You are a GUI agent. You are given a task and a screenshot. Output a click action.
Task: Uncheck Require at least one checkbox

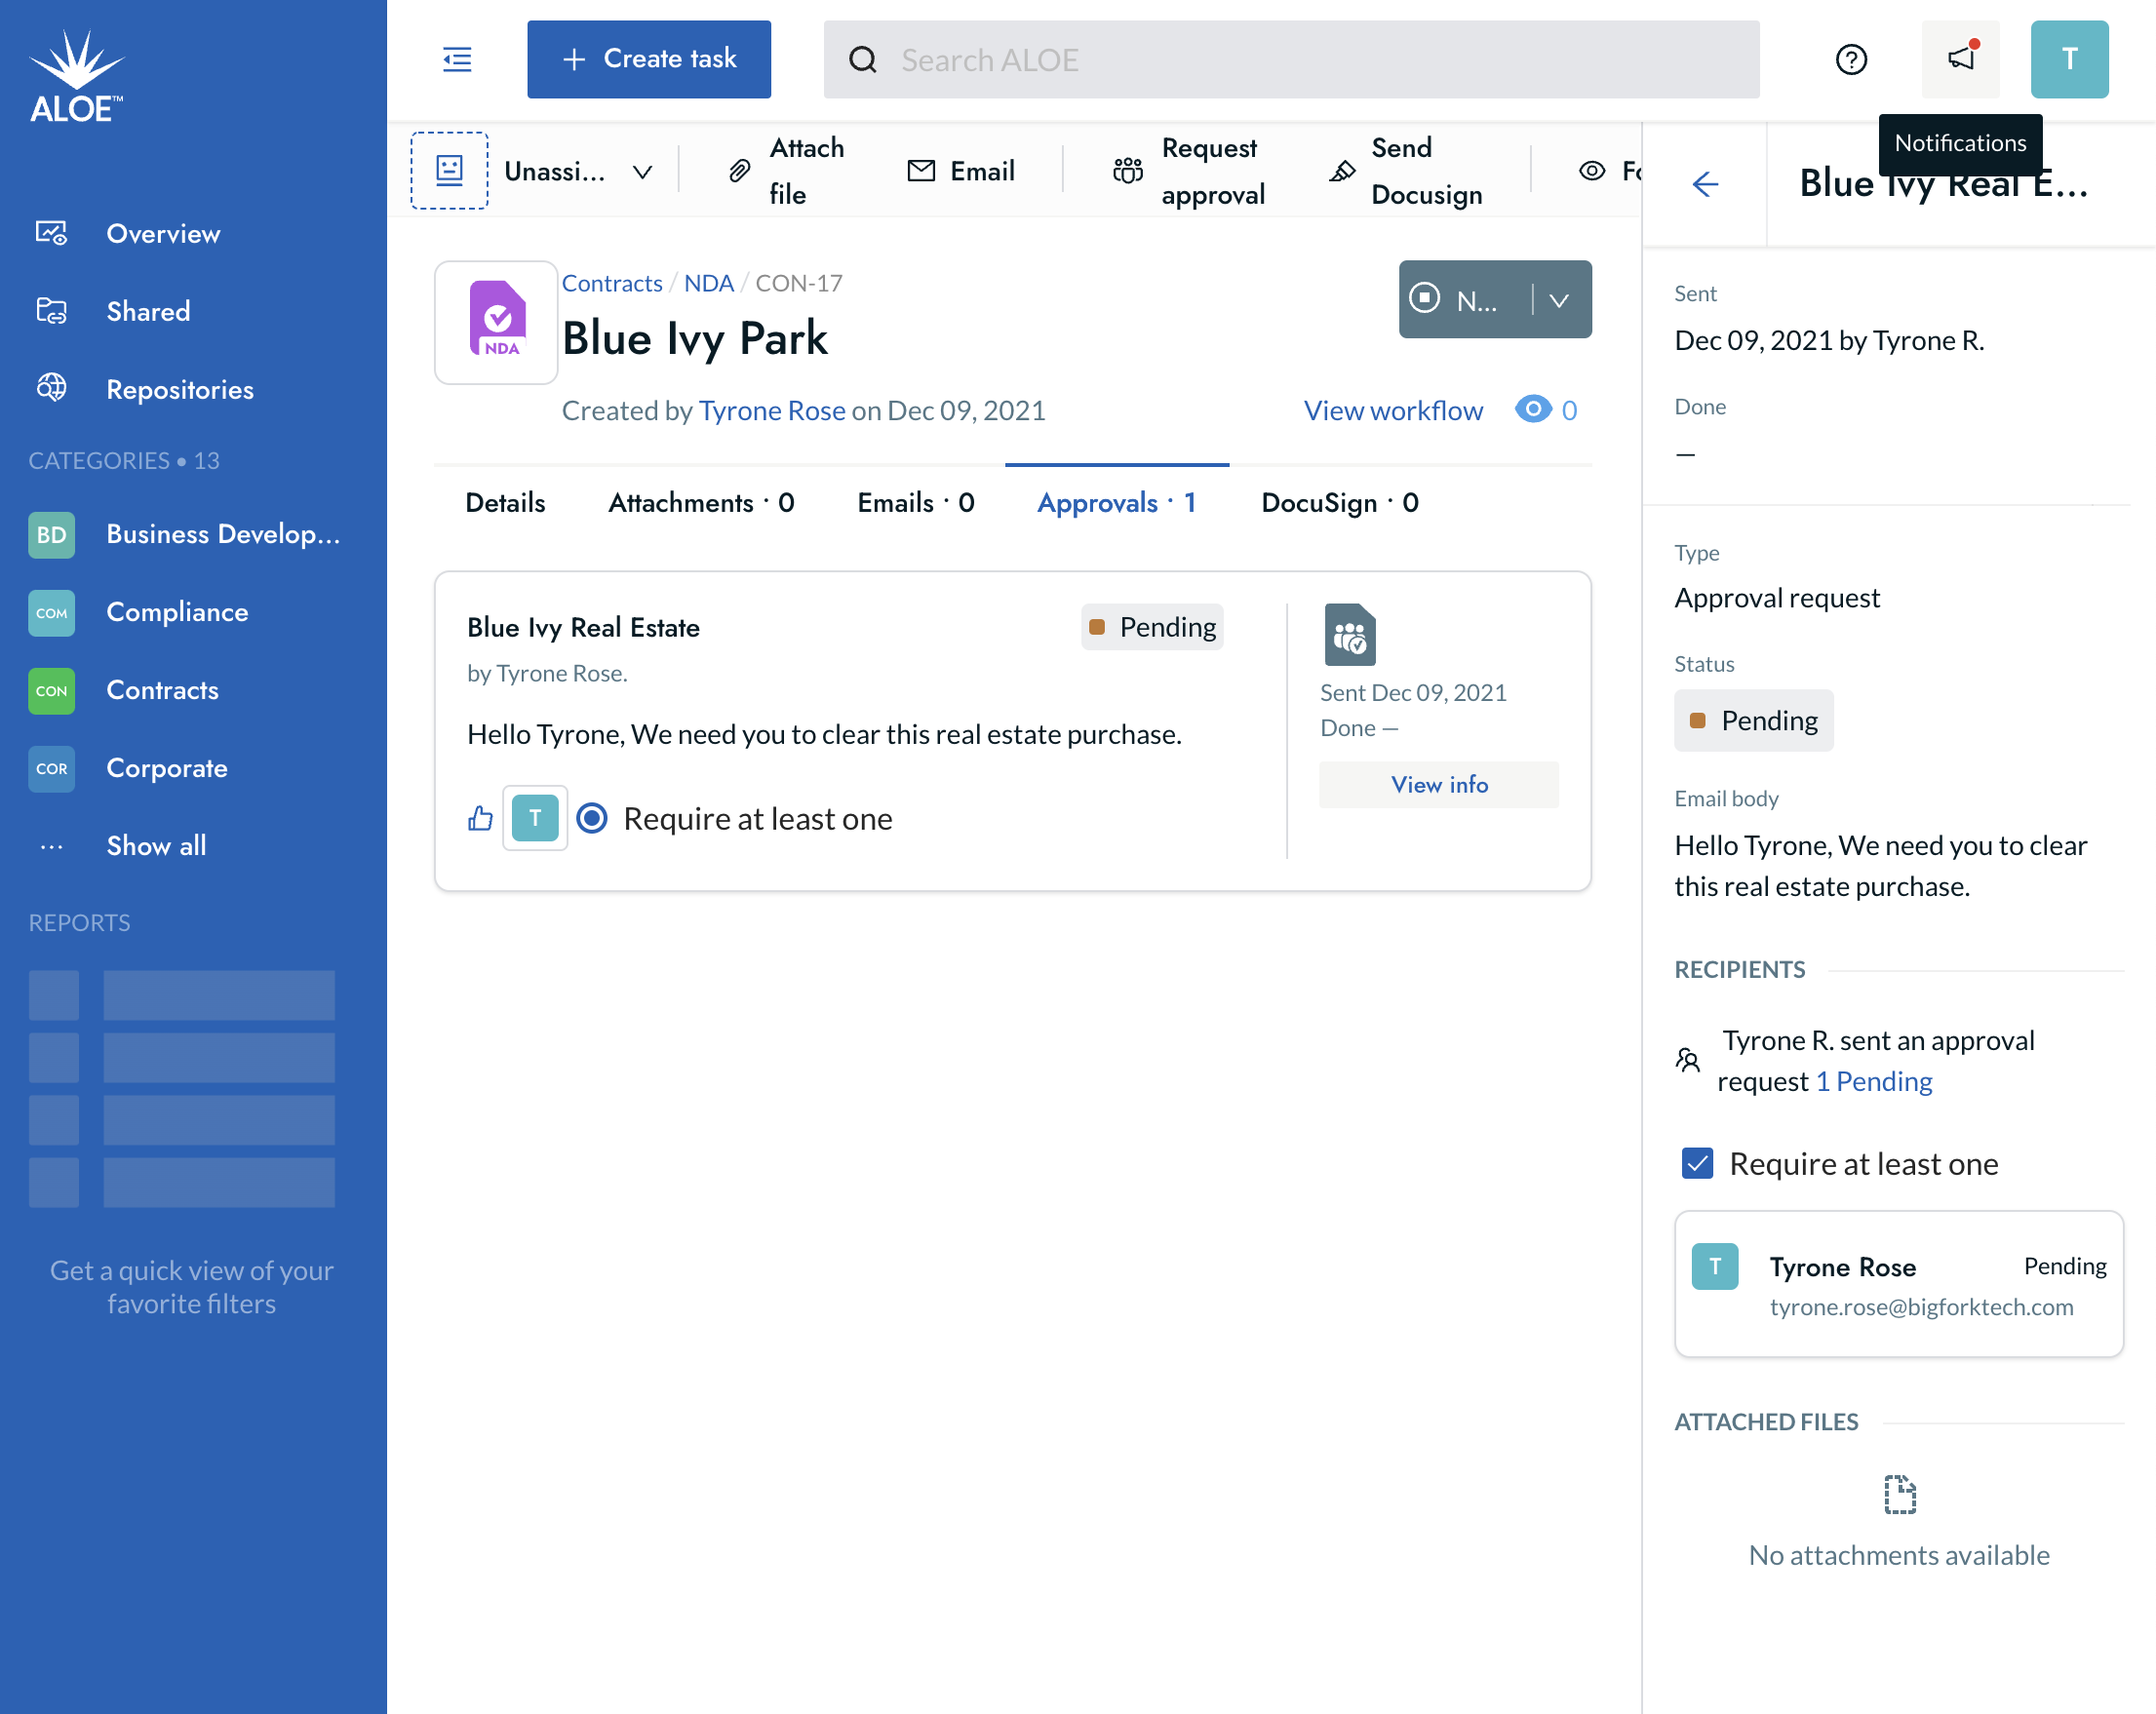(x=1697, y=1163)
